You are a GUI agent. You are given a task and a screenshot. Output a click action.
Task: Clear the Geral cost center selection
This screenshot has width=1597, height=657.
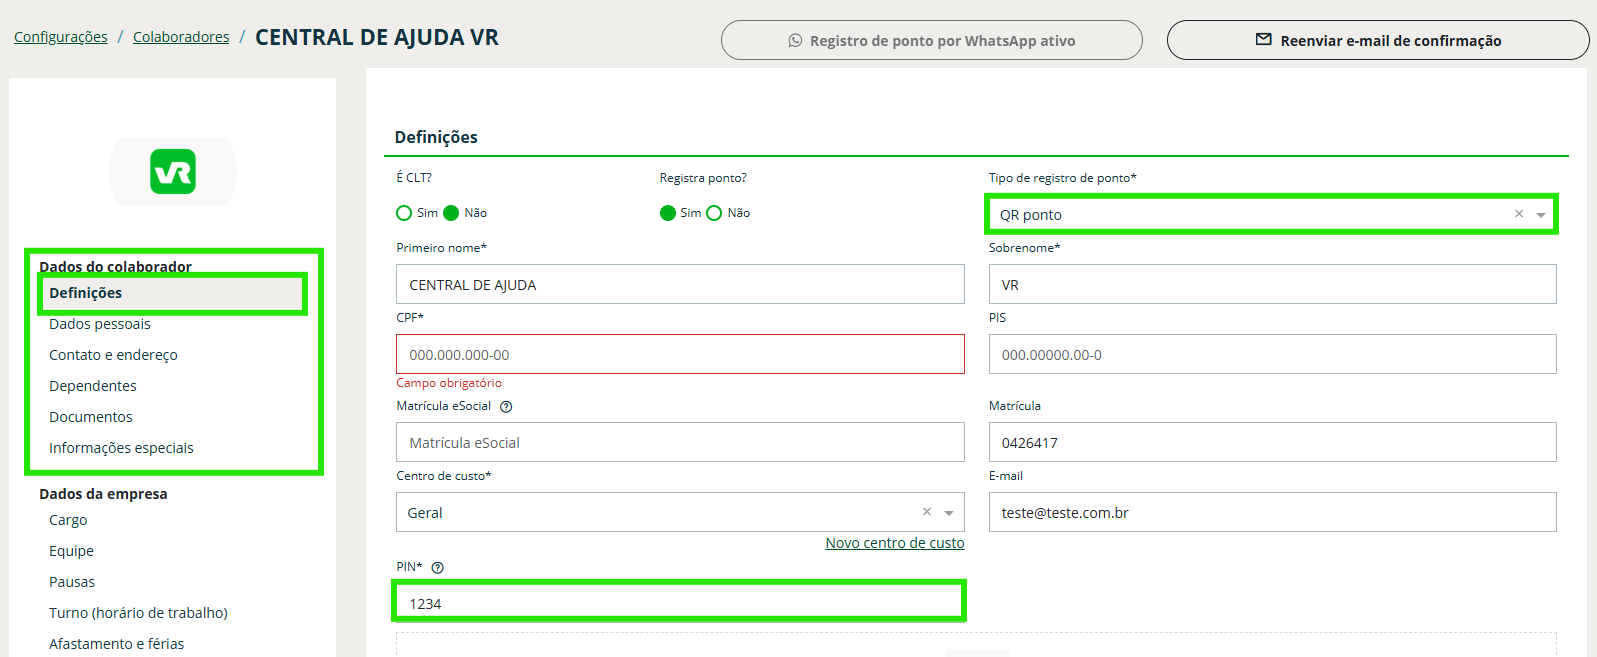tap(927, 512)
